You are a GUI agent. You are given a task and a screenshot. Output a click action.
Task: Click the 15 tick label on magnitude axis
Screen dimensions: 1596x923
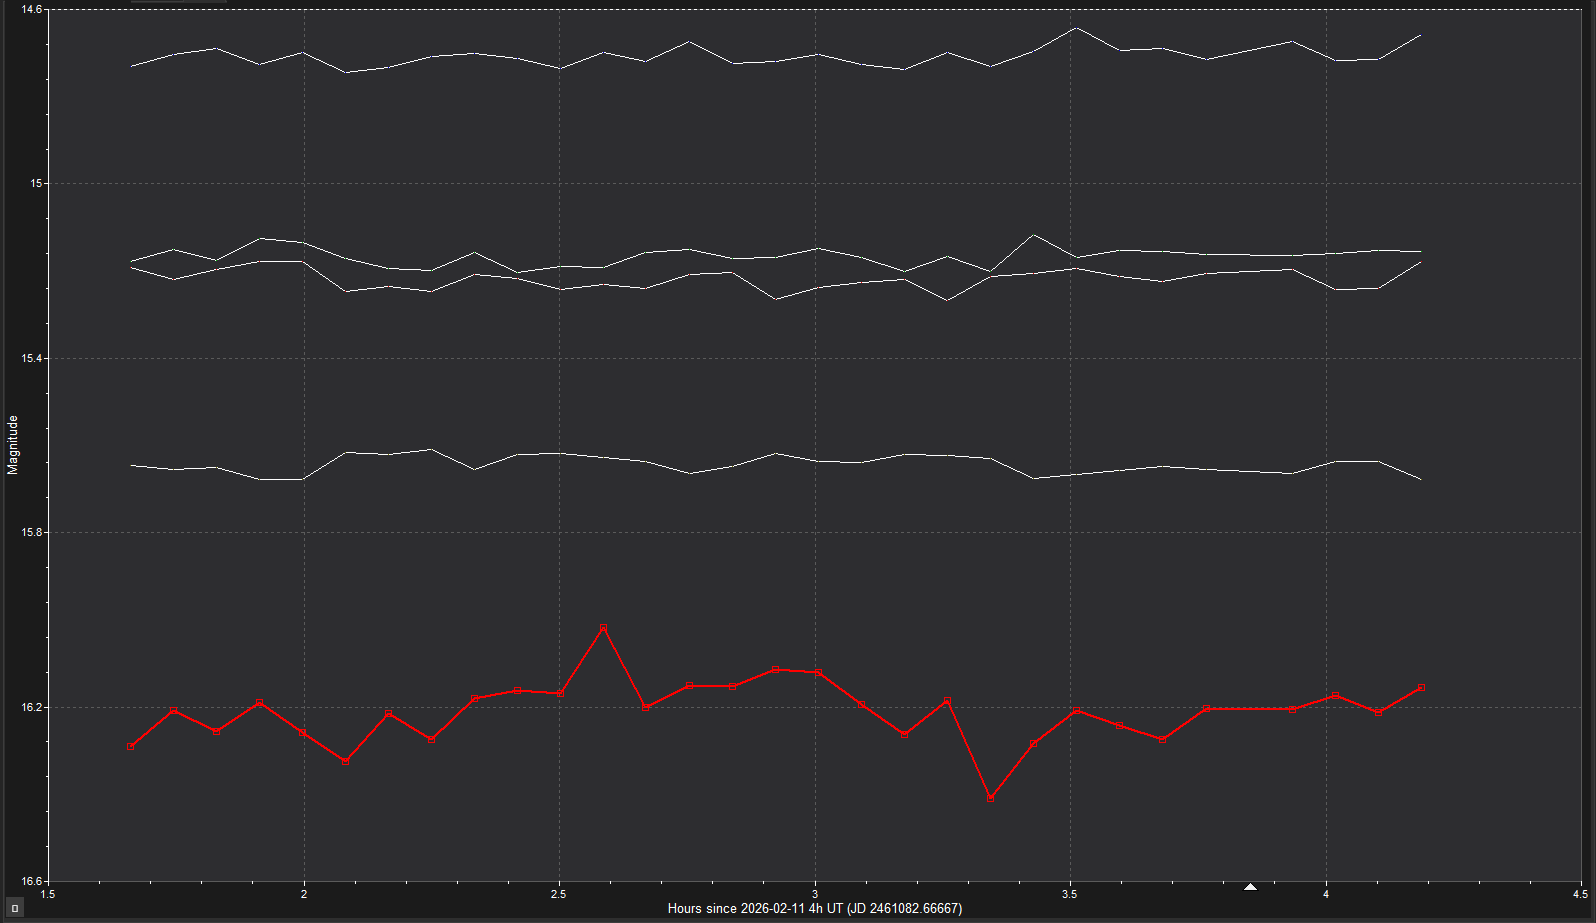[x=38, y=183]
